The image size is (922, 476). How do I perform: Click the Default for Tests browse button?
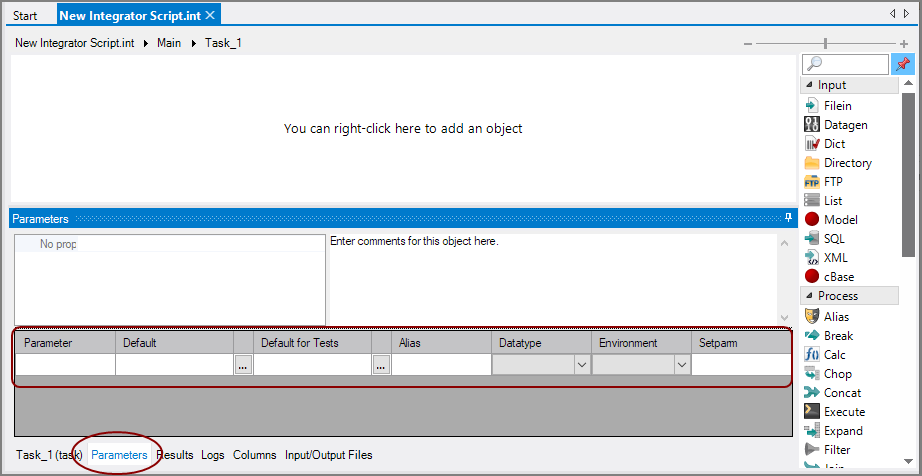pyautogui.click(x=381, y=365)
